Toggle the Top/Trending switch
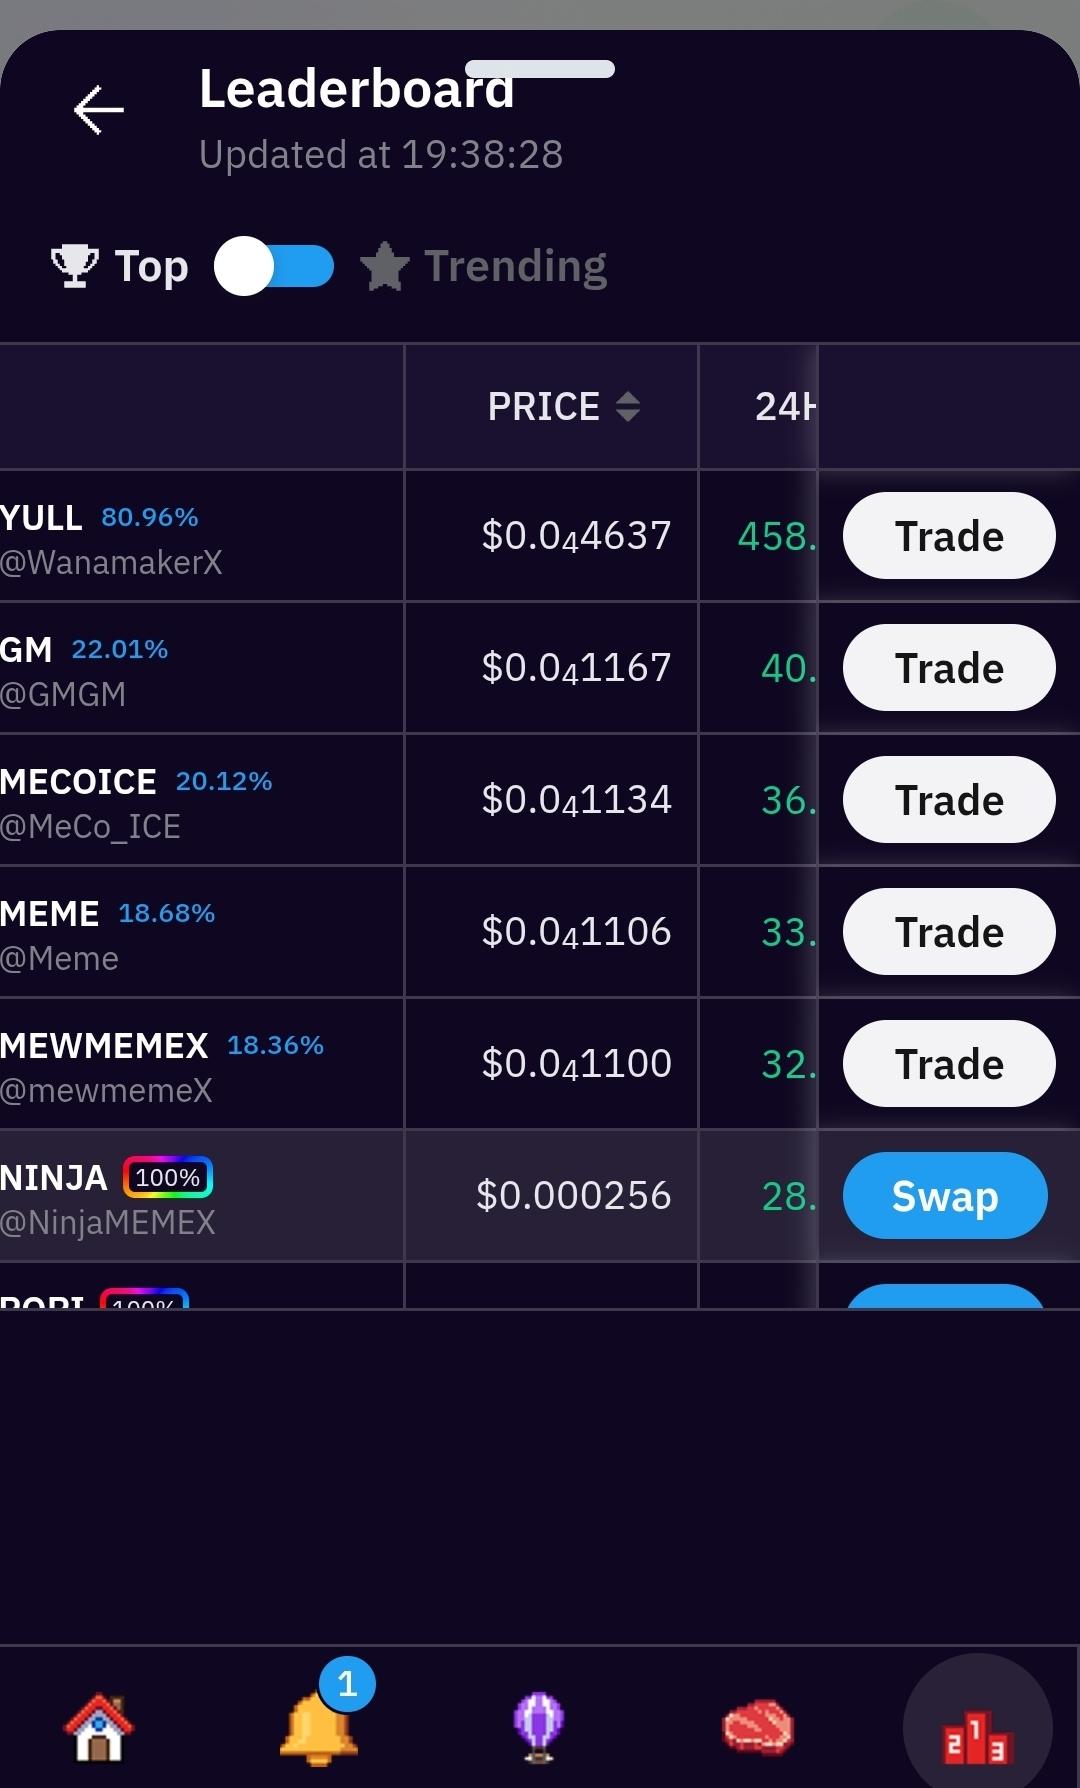The height and width of the screenshot is (1788, 1080). tap(274, 266)
